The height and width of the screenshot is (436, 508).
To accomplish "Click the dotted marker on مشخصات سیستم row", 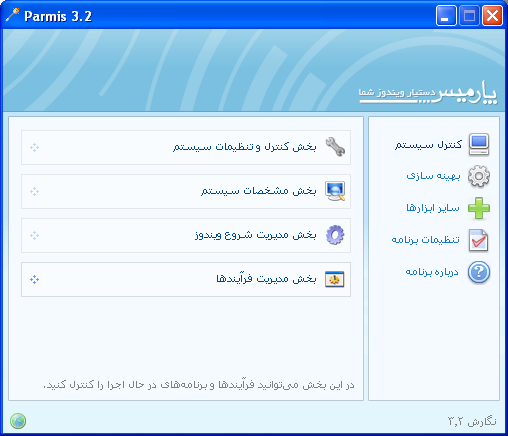I will 34,191.
